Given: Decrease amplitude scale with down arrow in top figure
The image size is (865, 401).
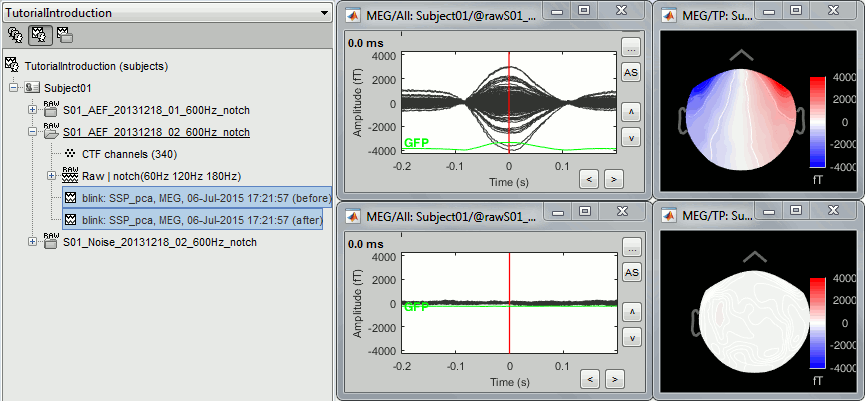Looking at the screenshot, I should (x=630, y=137).
